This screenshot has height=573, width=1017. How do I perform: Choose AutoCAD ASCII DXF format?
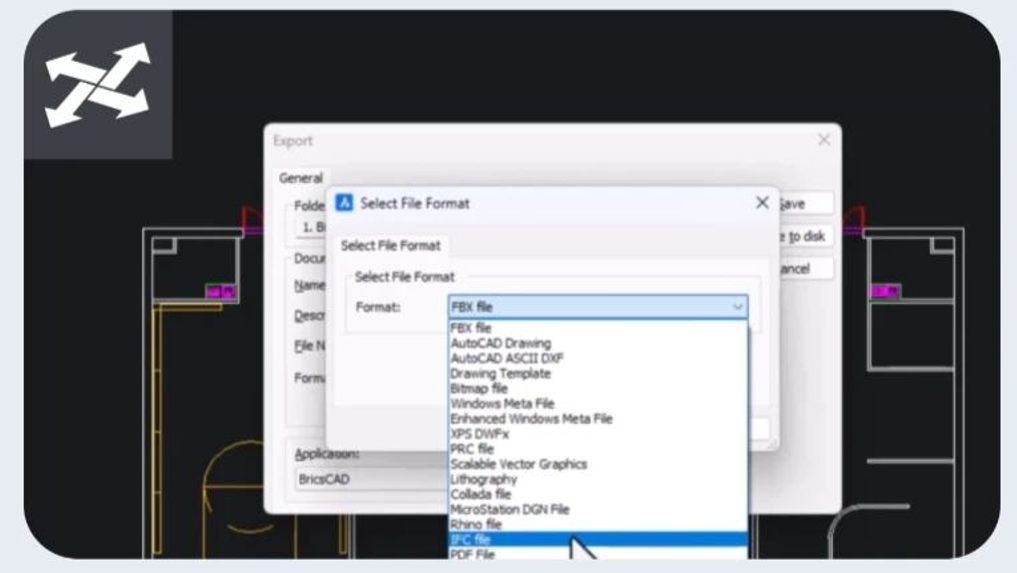(597, 358)
